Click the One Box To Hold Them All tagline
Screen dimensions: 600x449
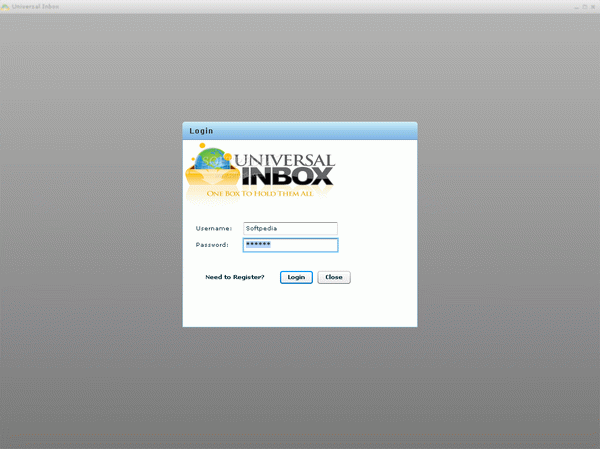coord(260,194)
